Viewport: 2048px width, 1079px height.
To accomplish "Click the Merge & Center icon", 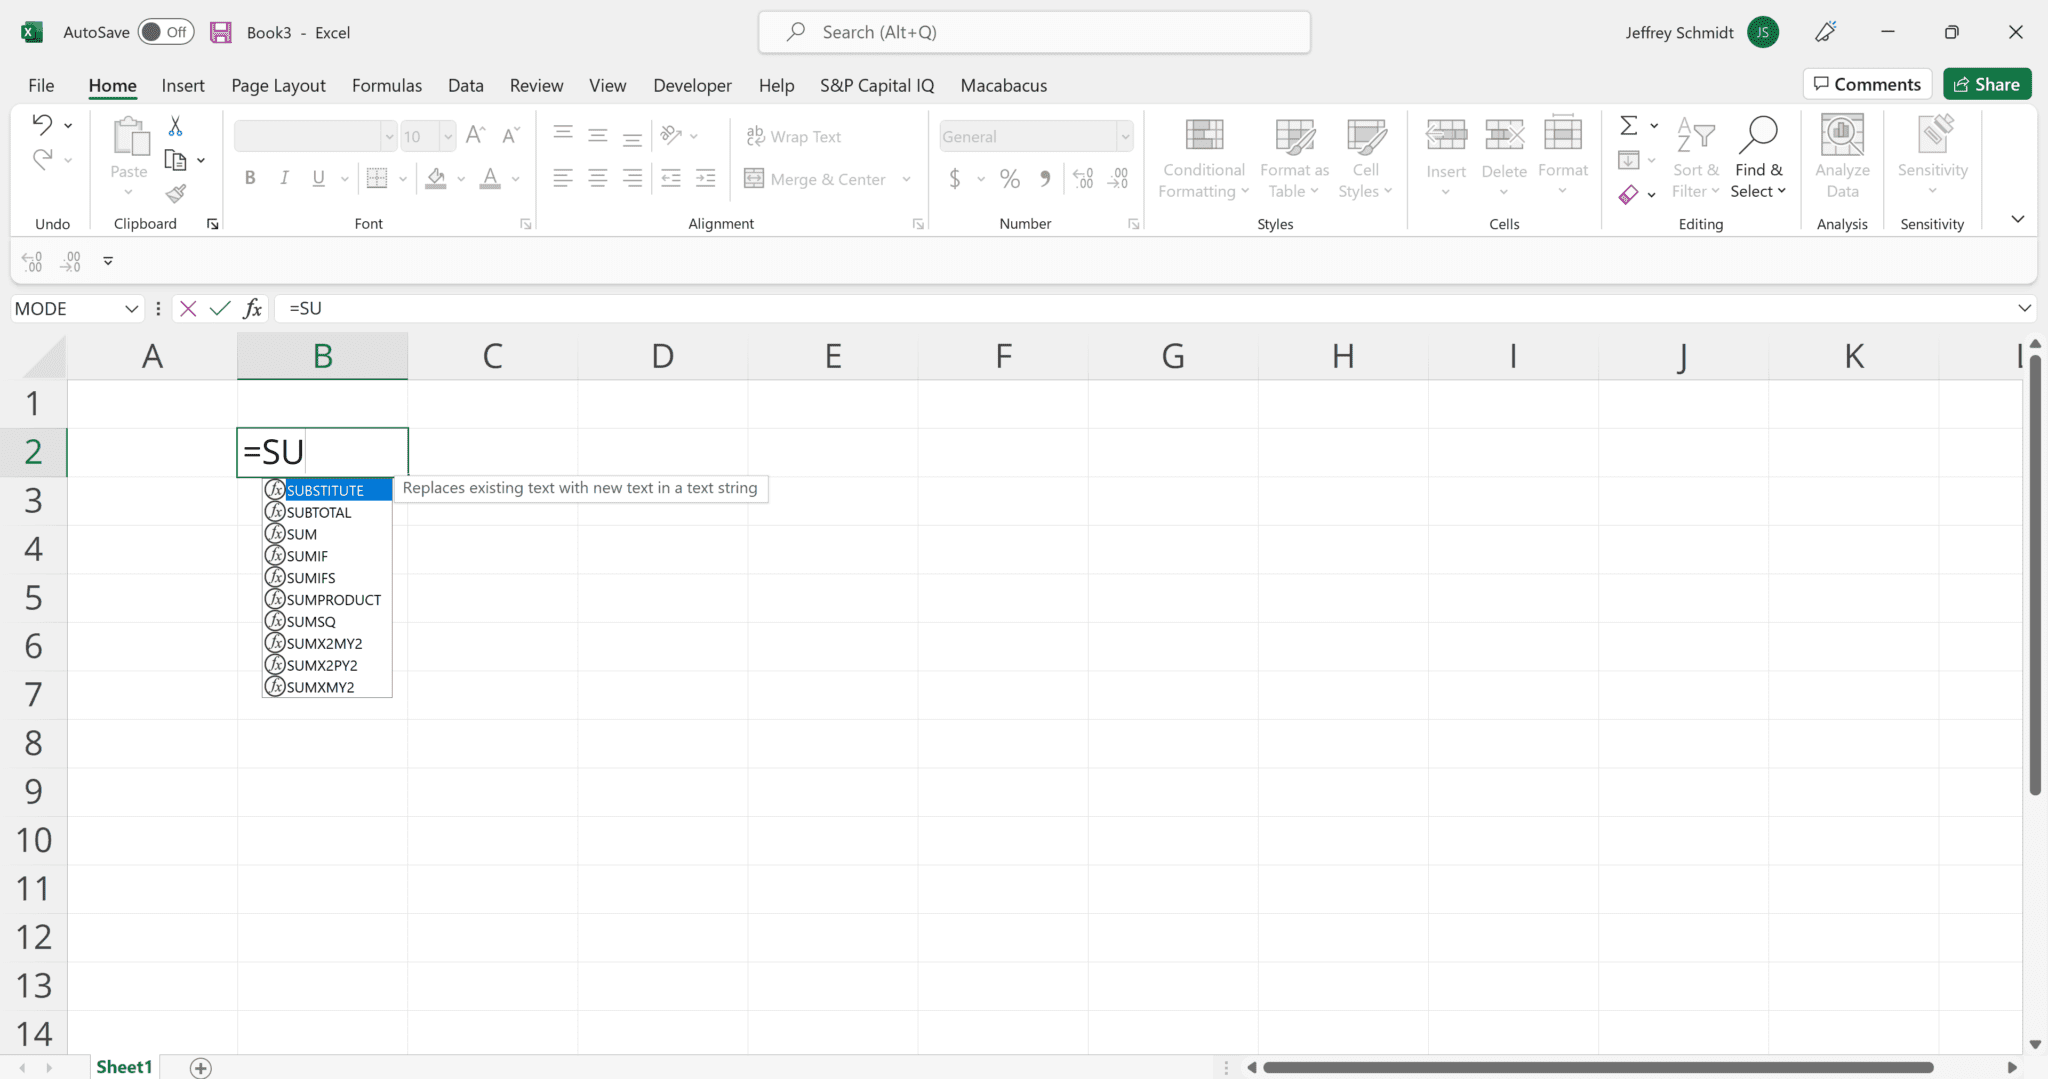I will pyautogui.click(x=753, y=178).
